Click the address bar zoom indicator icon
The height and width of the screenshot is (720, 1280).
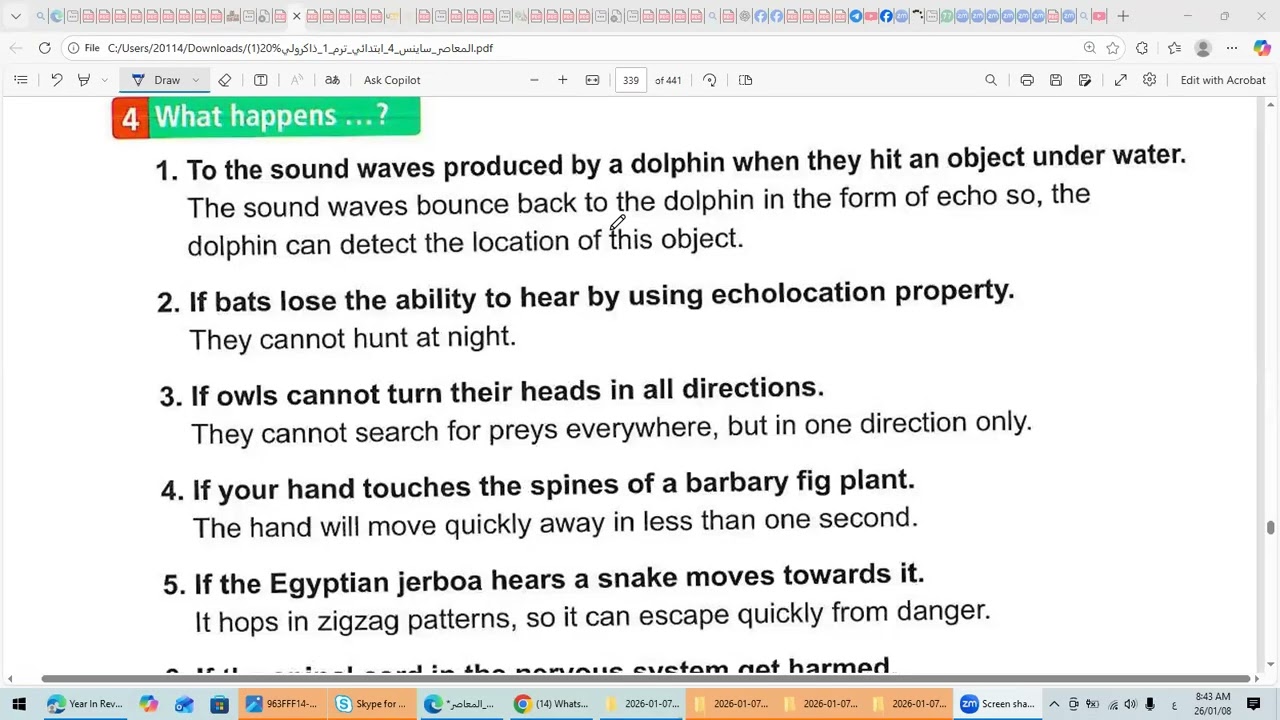pos(1090,48)
